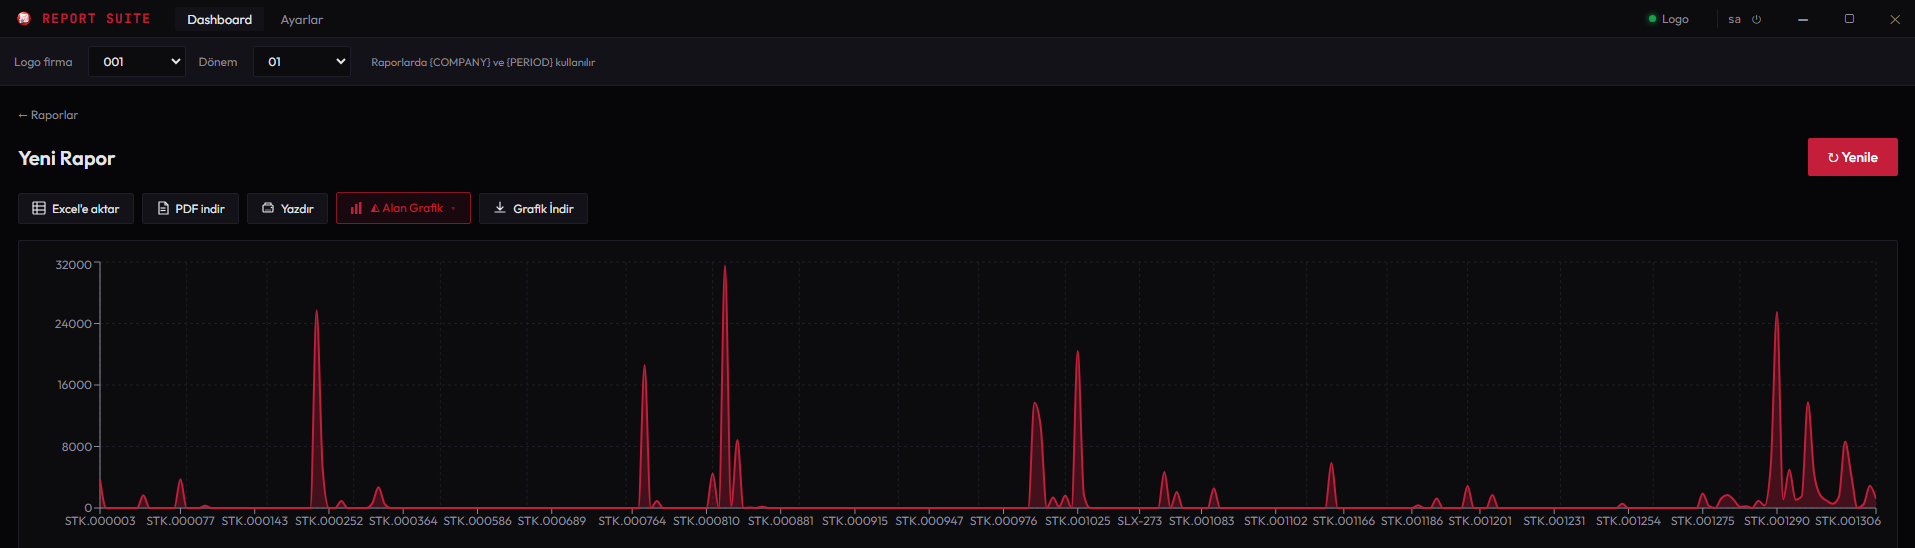1915x548 pixels.
Task: Click the tallest peak near STK.000810
Action: tap(725, 270)
